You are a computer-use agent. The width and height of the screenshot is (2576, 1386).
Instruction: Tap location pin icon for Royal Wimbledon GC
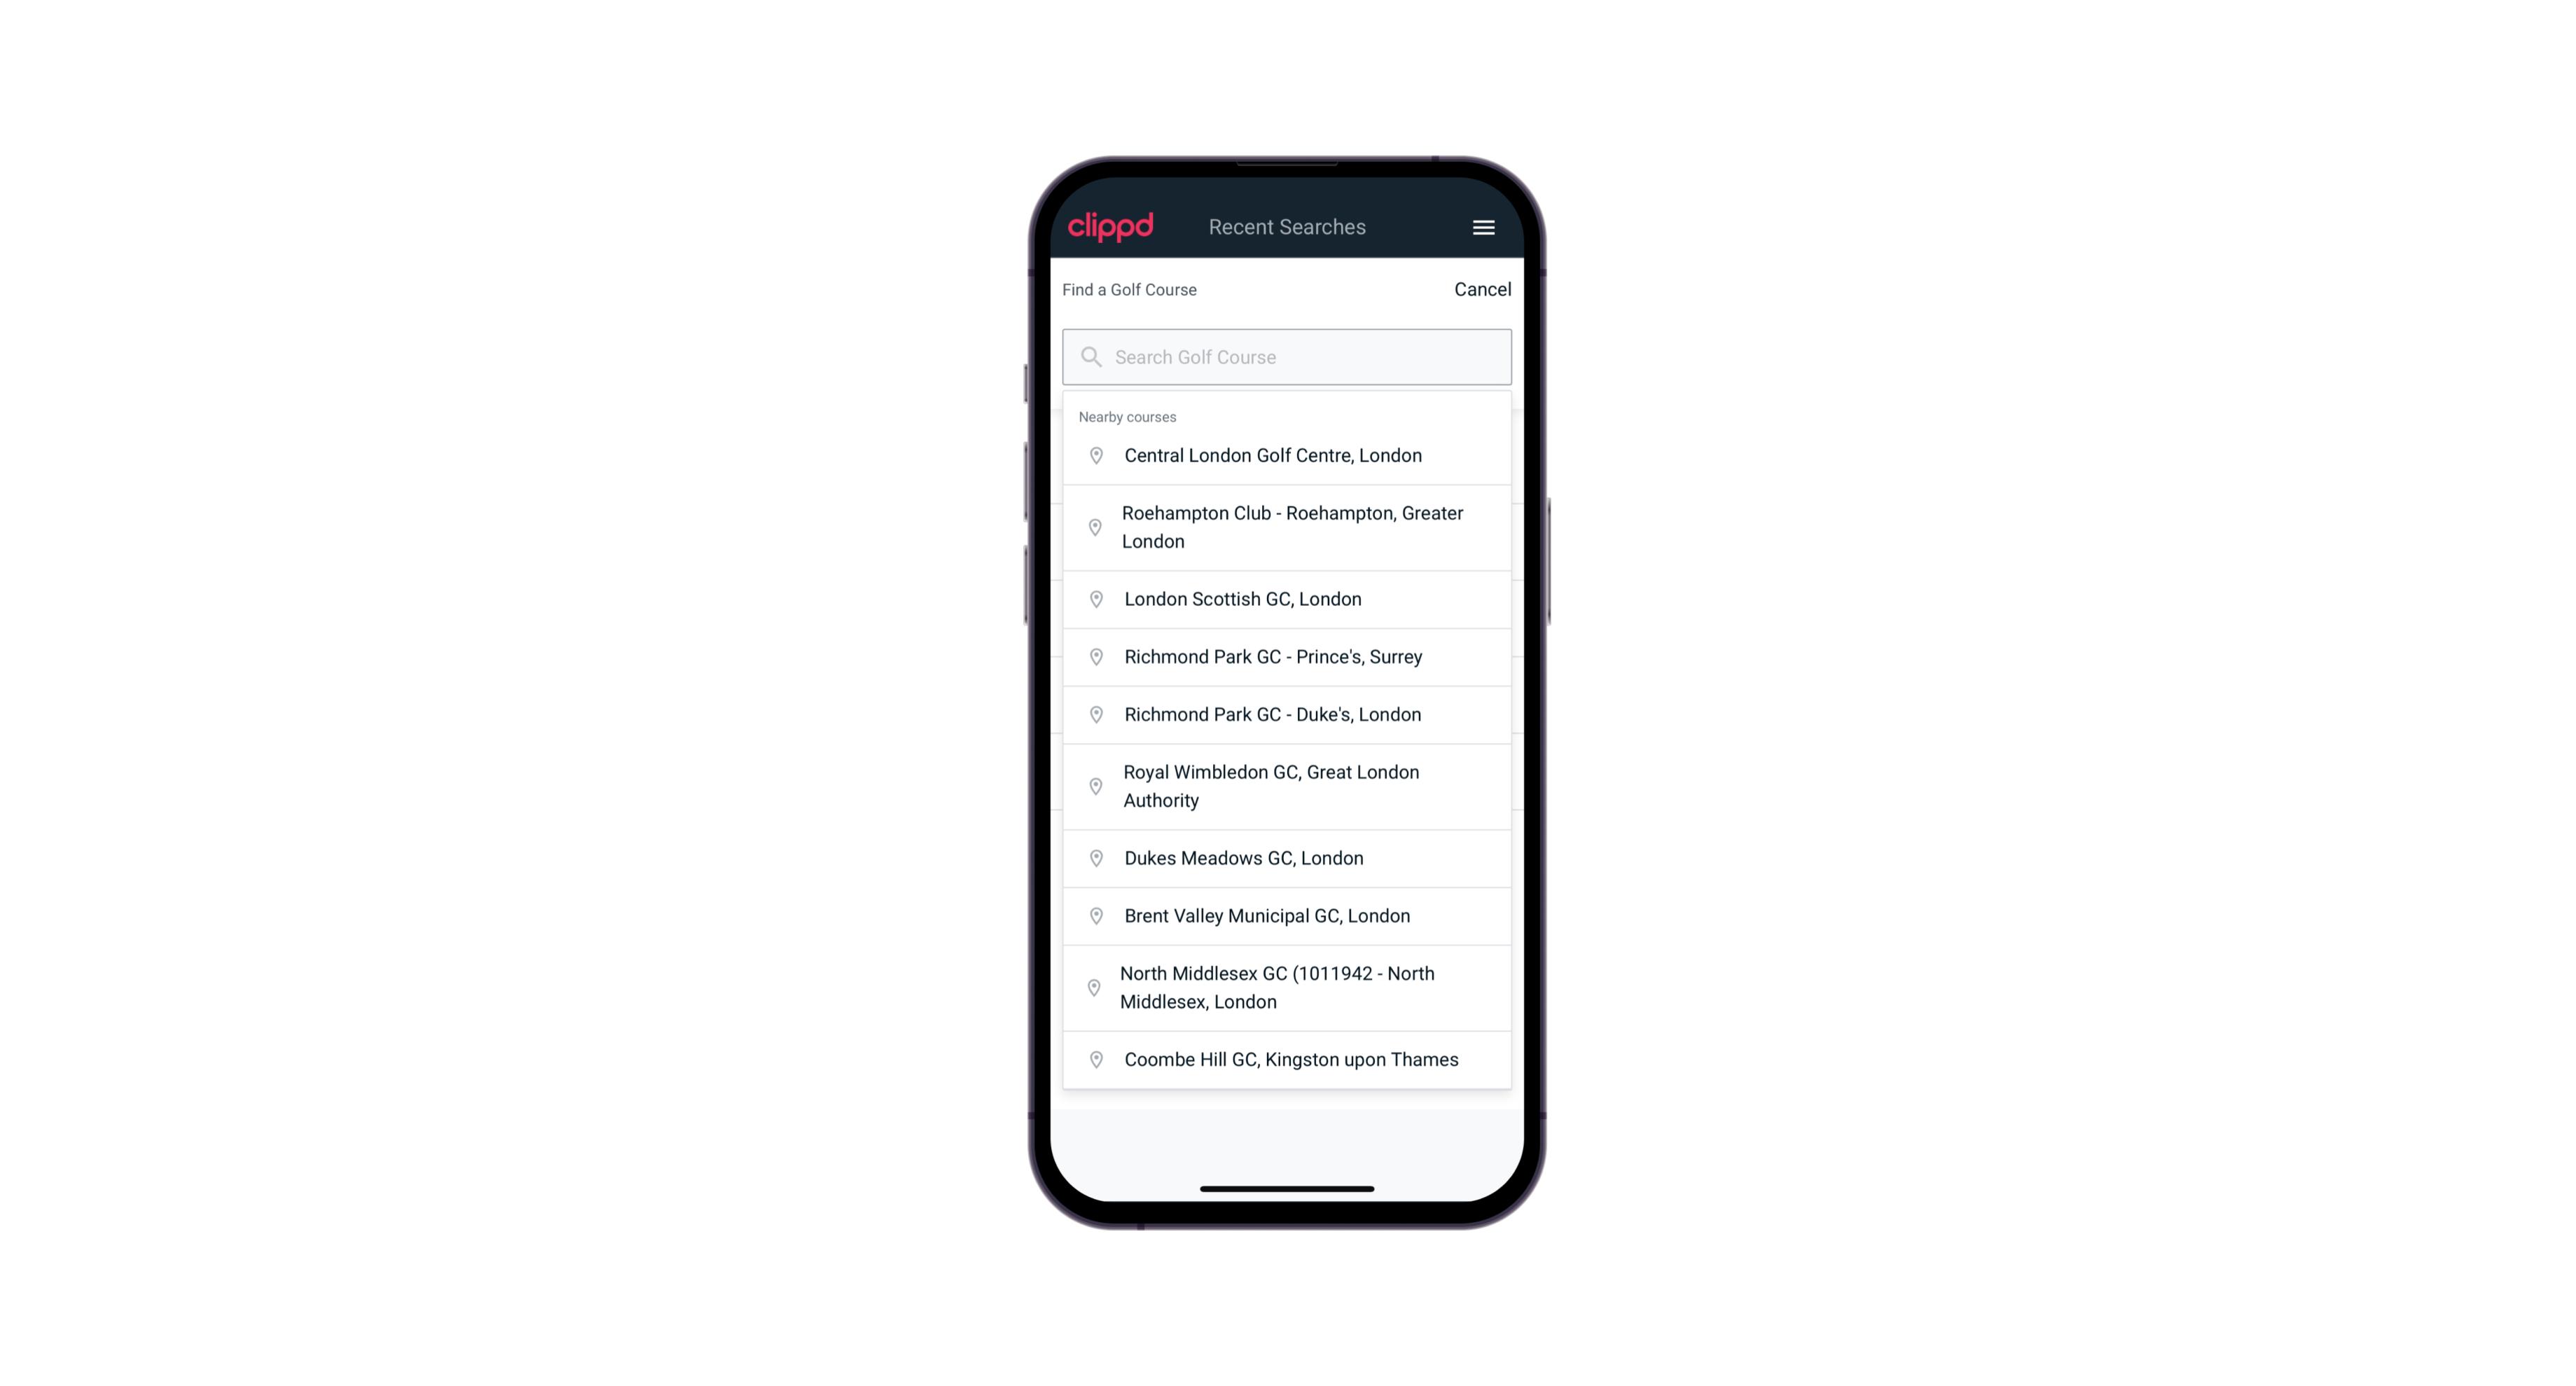(1093, 785)
